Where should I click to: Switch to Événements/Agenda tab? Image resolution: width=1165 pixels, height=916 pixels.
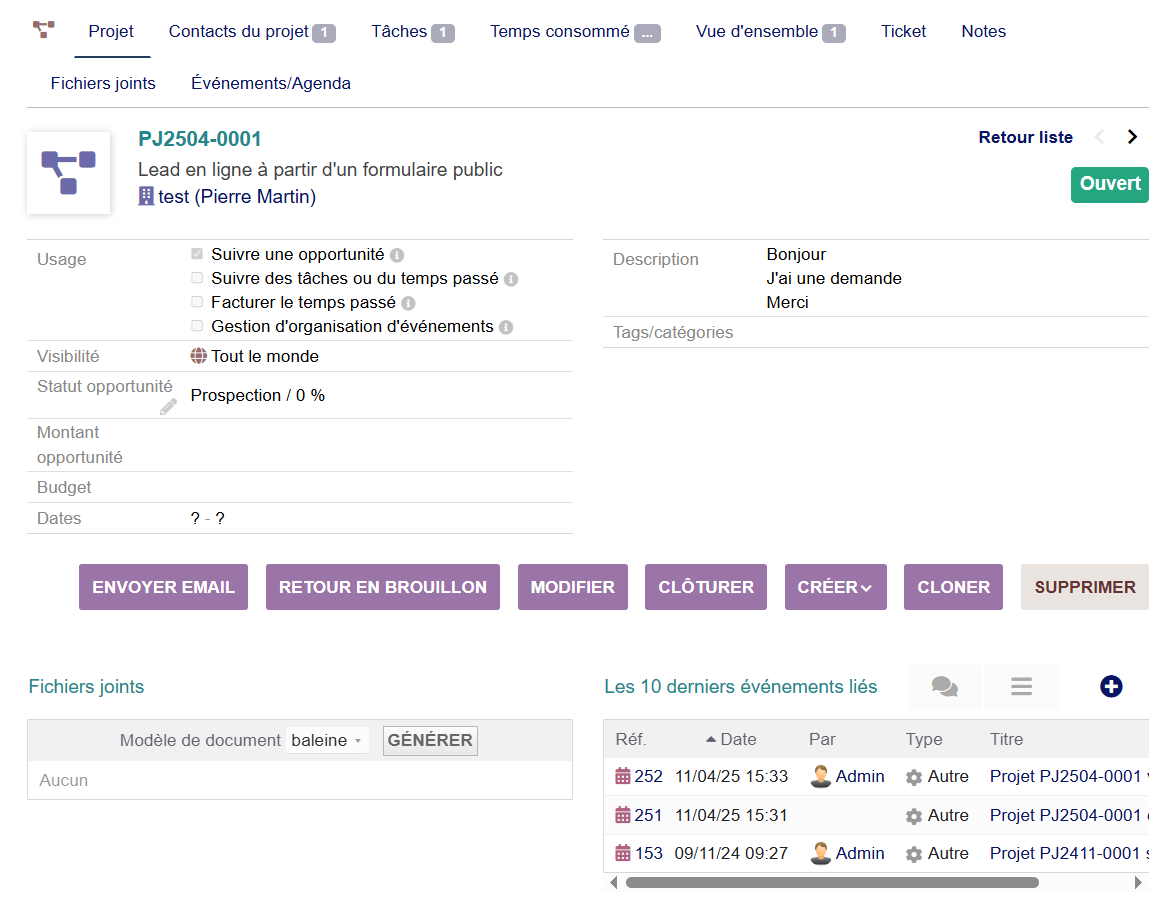pyautogui.click(x=271, y=84)
